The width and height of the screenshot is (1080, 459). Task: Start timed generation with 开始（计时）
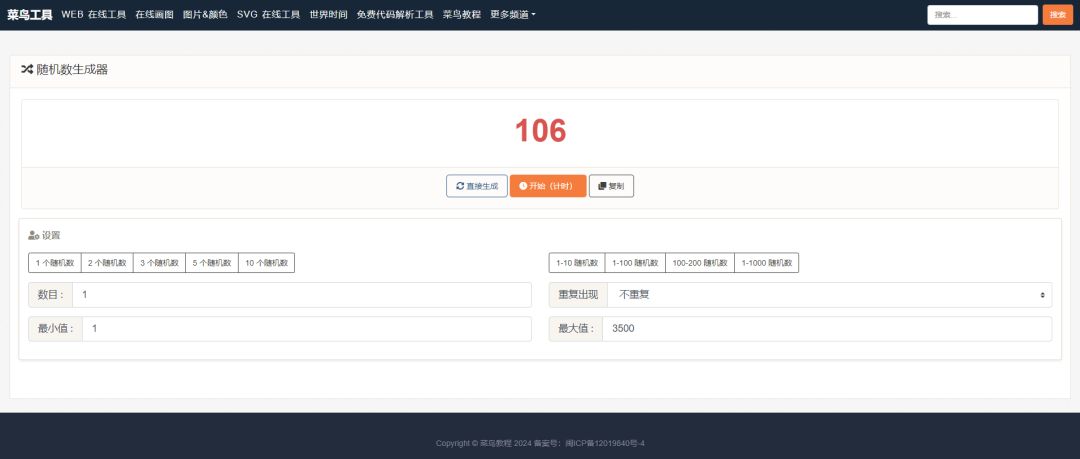(x=548, y=186)
